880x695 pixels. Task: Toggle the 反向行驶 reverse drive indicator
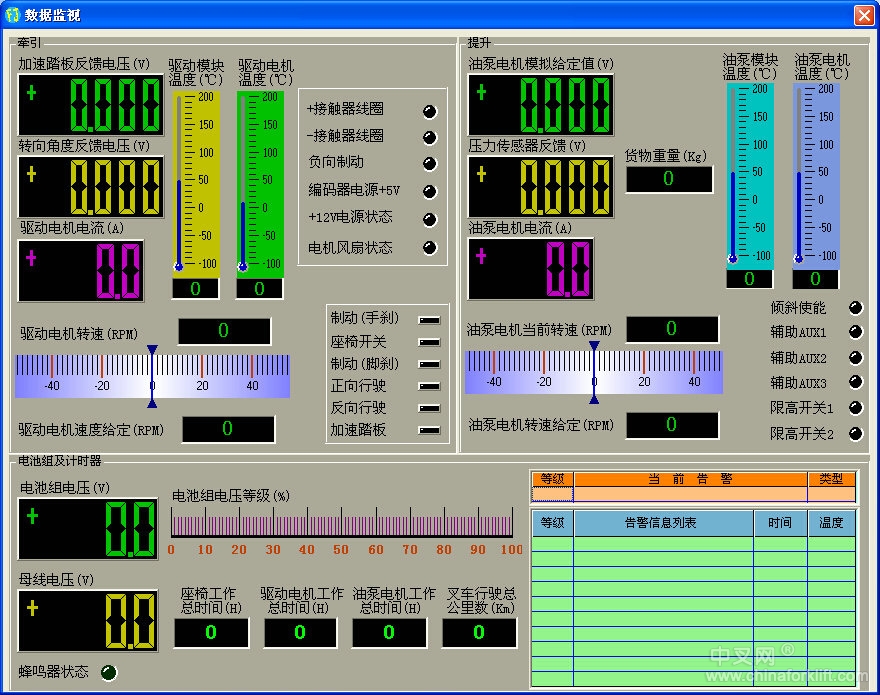(x=429, y=408)
